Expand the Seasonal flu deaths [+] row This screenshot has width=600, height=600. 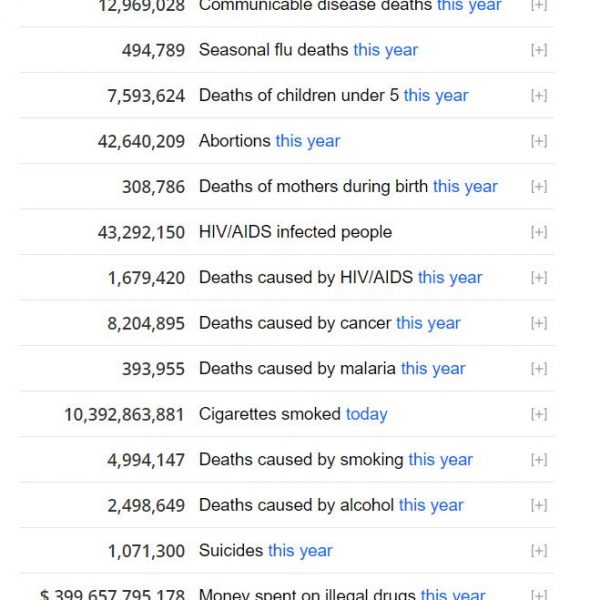538,50
